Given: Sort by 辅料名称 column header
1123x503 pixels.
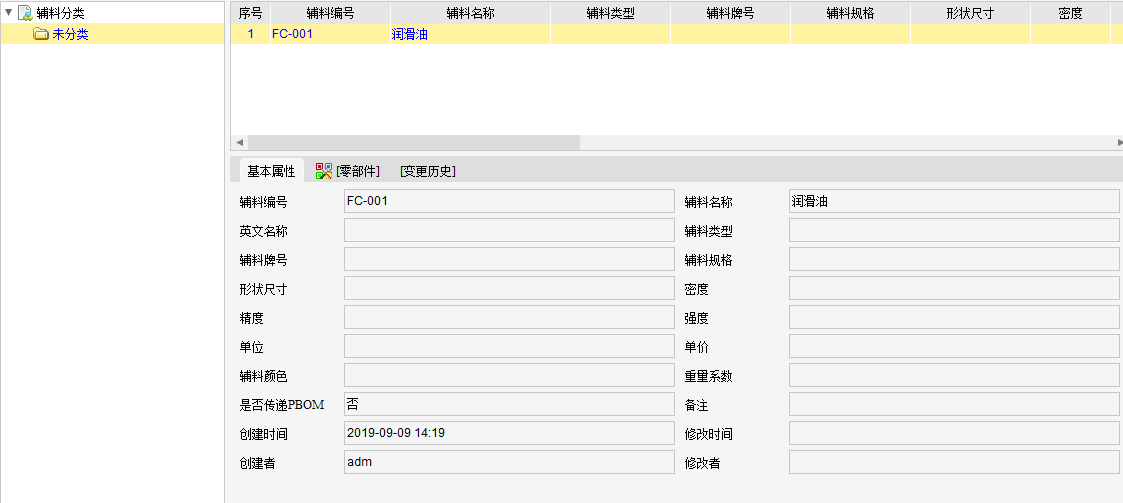Looking at the screenshot, I should [470, 12].
